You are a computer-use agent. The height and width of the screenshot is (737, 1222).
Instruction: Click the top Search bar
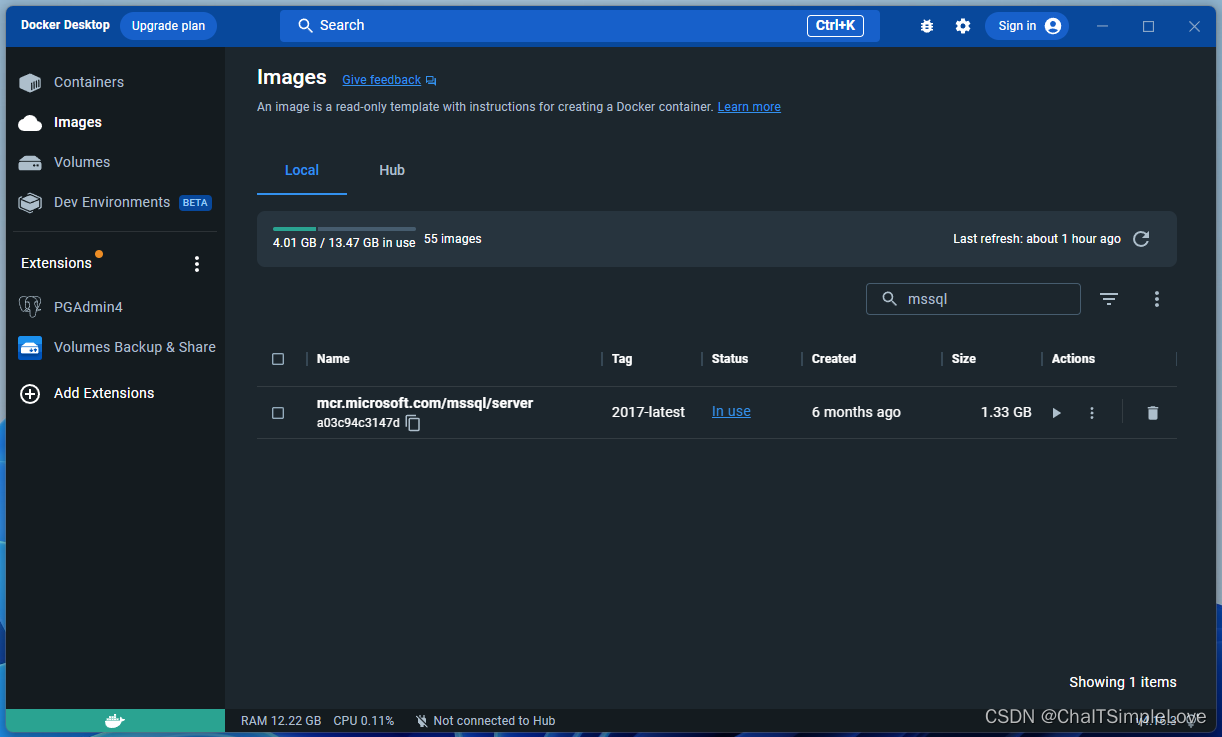[580, 26]
